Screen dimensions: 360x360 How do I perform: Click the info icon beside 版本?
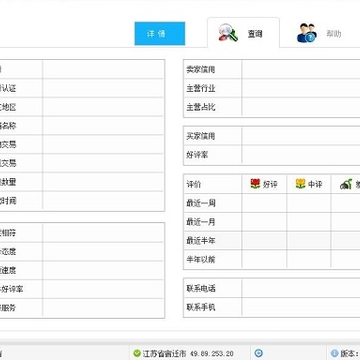[x=334, y=353]
